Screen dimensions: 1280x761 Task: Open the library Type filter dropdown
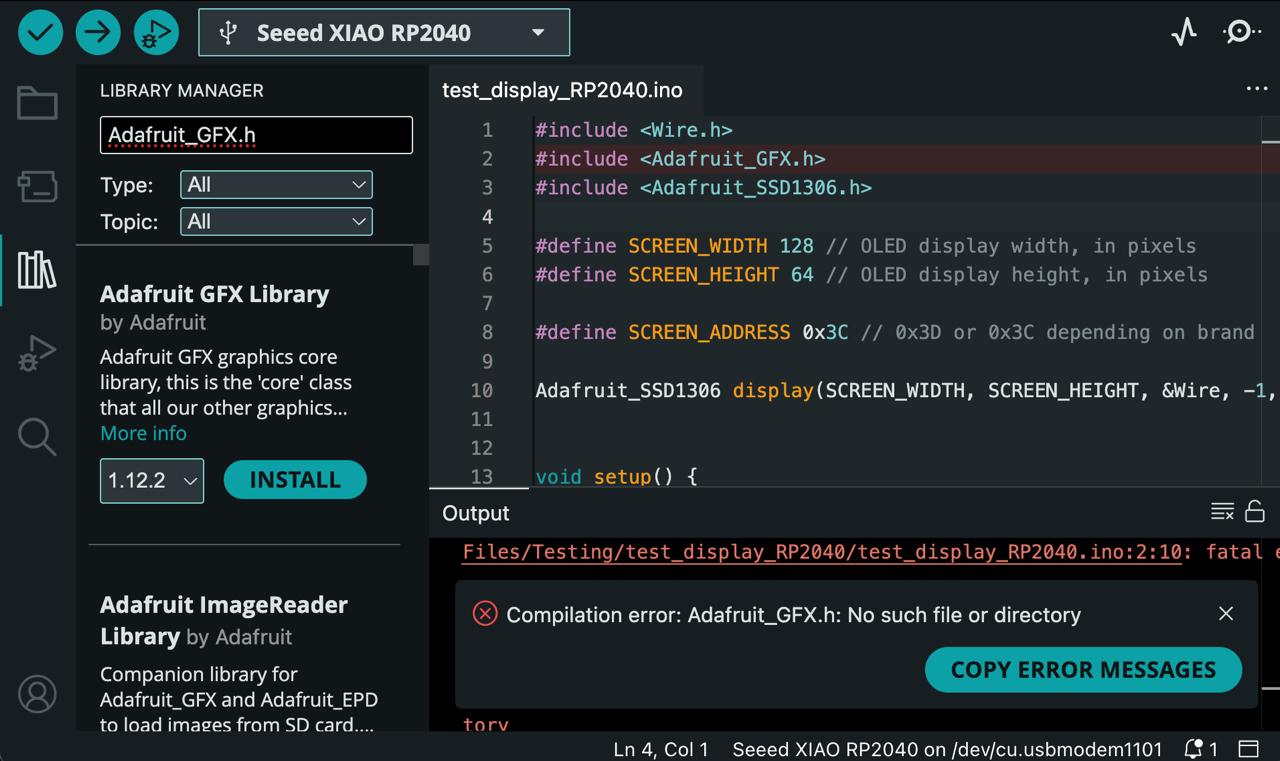276,185
